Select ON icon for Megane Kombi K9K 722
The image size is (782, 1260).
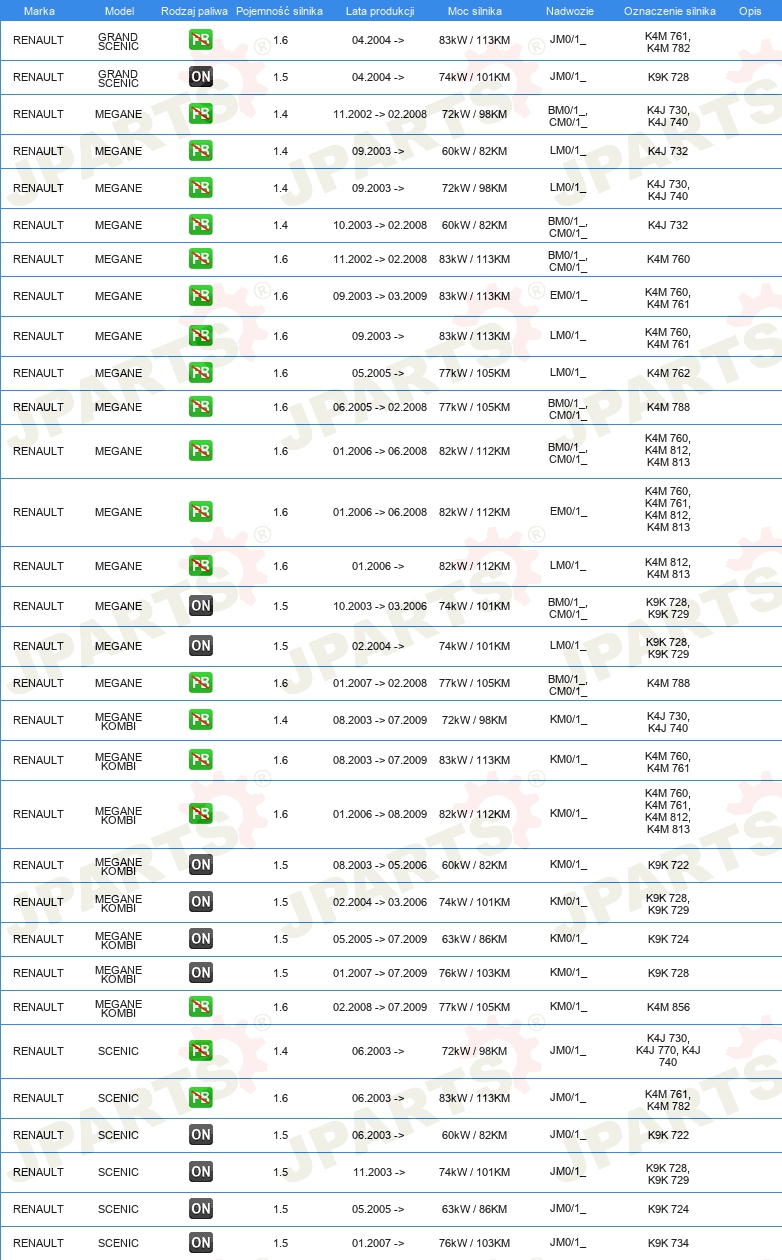(x=200, y=865)
